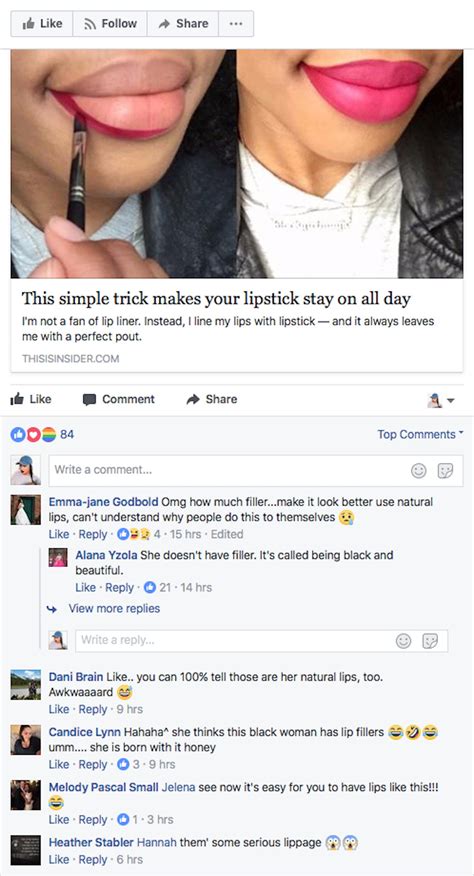Image resolution: width=474 pixels, height=876 pixels.
Task: Open the Top Comments sort dropdown
Action: pos(420,434)
